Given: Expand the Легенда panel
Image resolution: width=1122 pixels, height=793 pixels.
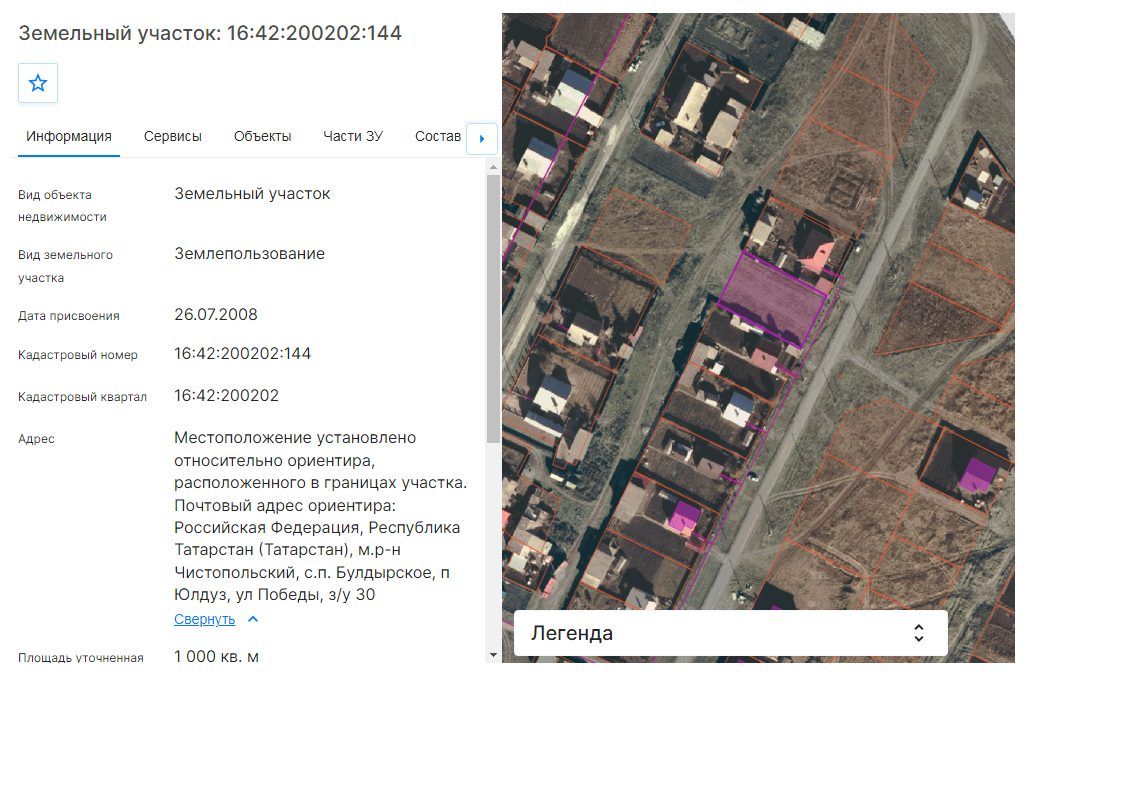Looking at the screenshot, I should tap(731, 633).
